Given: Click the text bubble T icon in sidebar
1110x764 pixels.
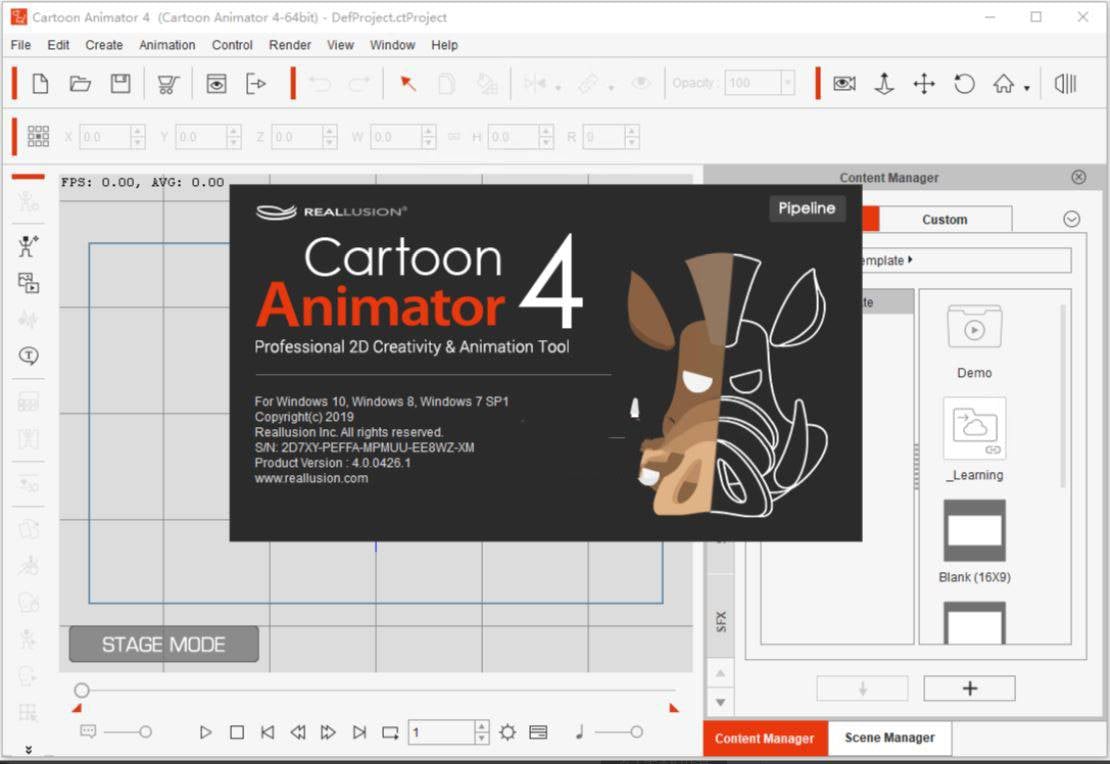Looking at the screenshot, I should 28,355.
